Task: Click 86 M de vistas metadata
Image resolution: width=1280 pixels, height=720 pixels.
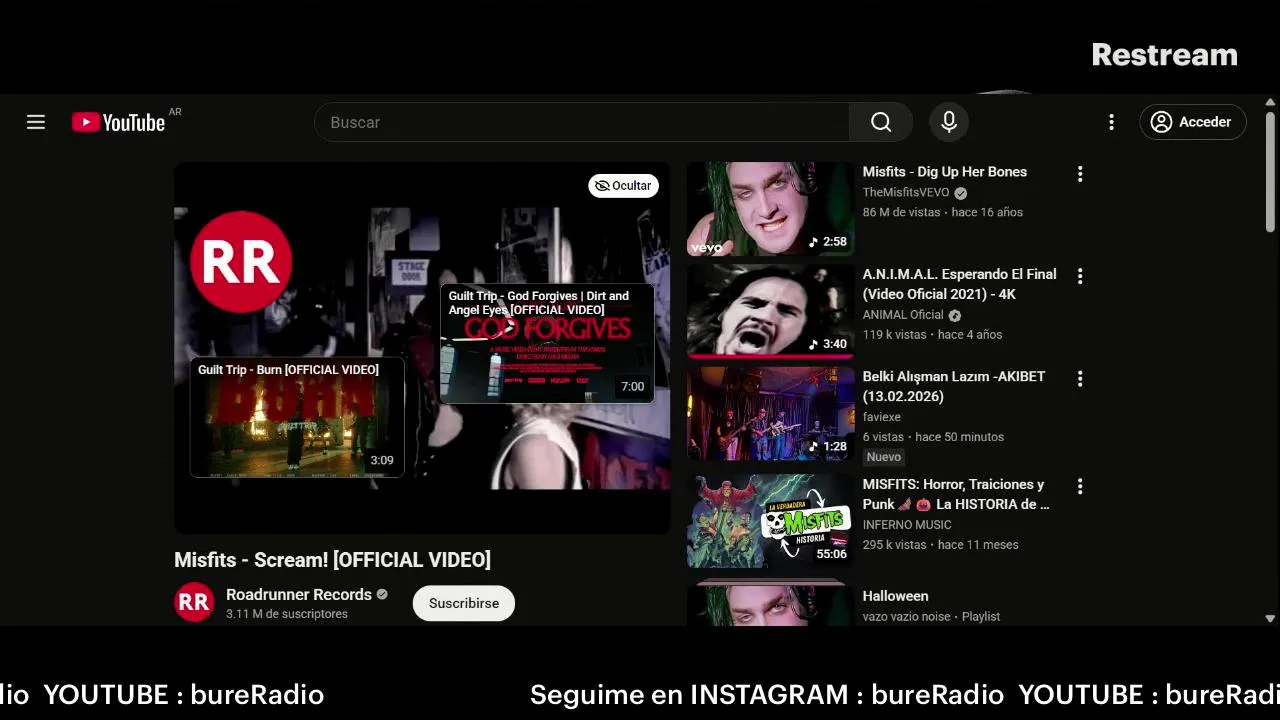Action: point(901,212)
